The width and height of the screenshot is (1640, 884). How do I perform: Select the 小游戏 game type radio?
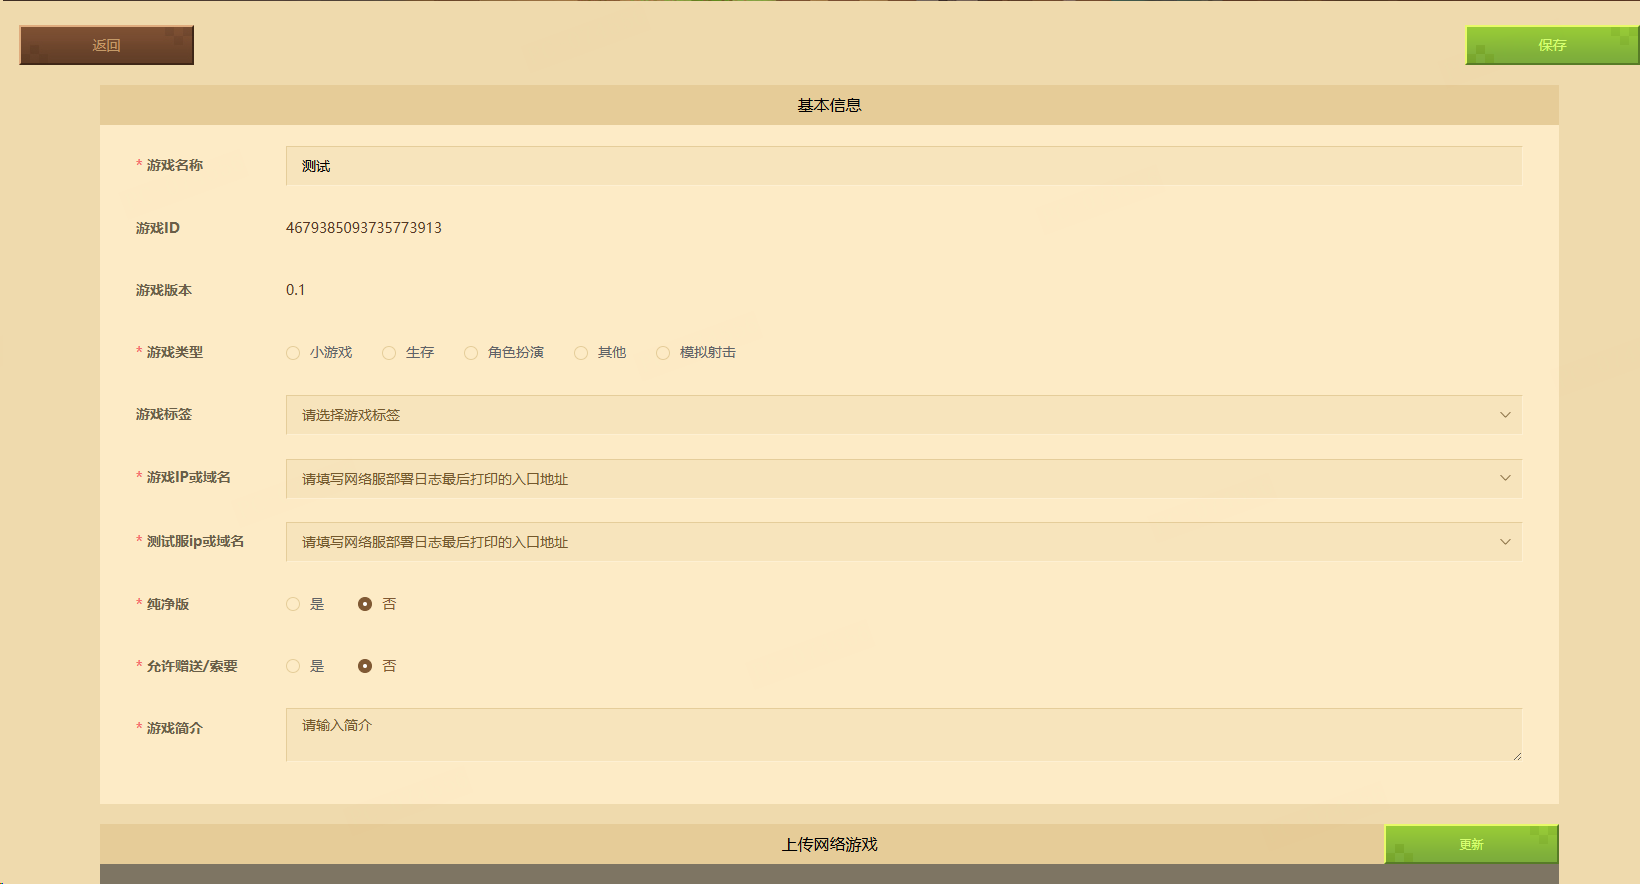(293, 353)
